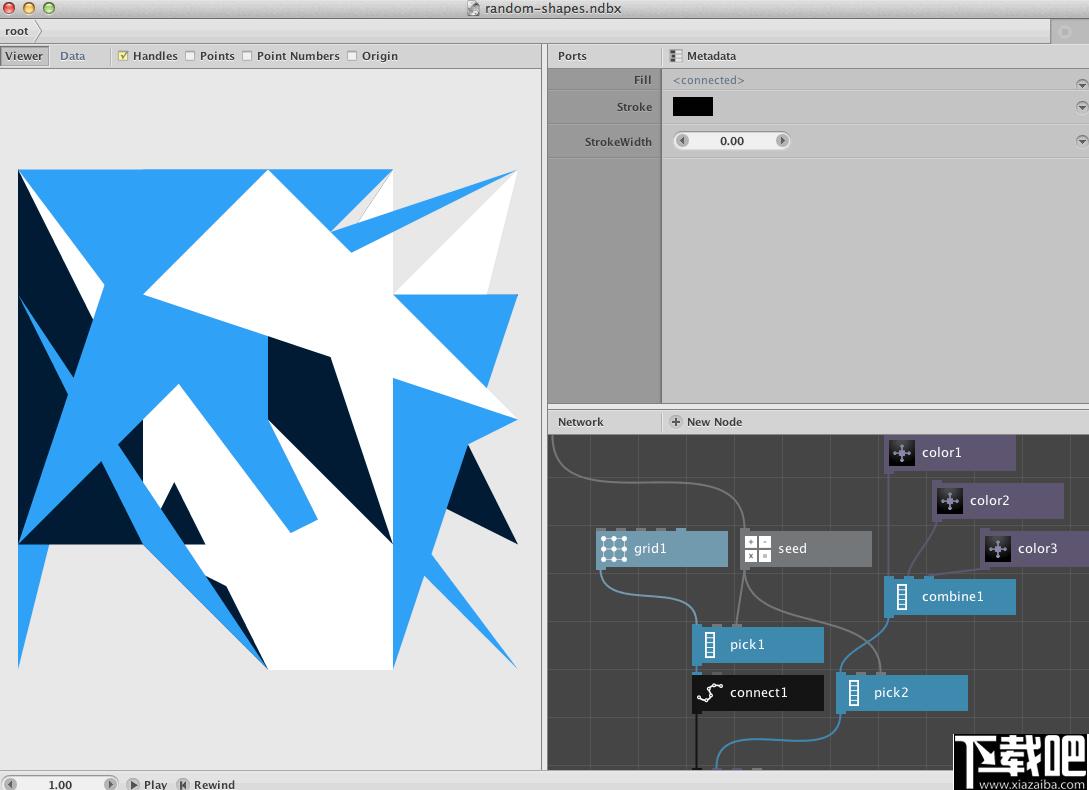Click the grid1 node icon
This screenshot has height=790, width=1089.
click(613, 548)
